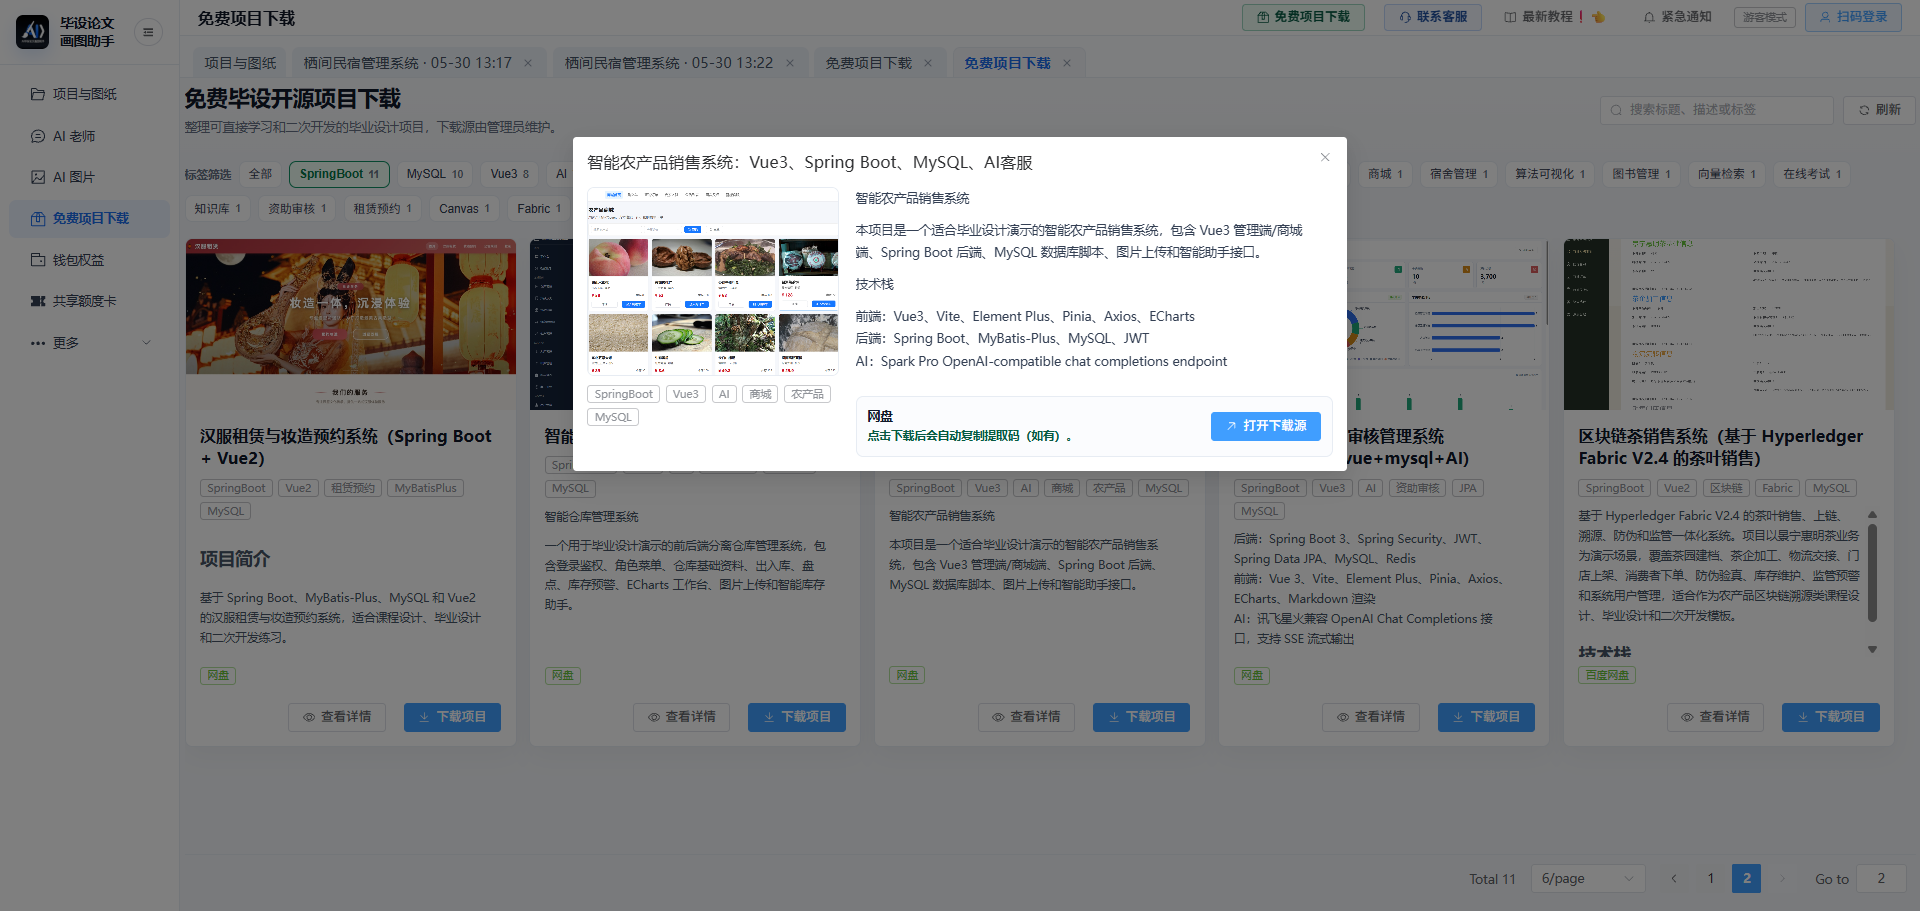Click 查看详情 on the 汉服租赁与妆造预约系统 card
Viewport: 1920px width, 911px height.
coord(337,717)
